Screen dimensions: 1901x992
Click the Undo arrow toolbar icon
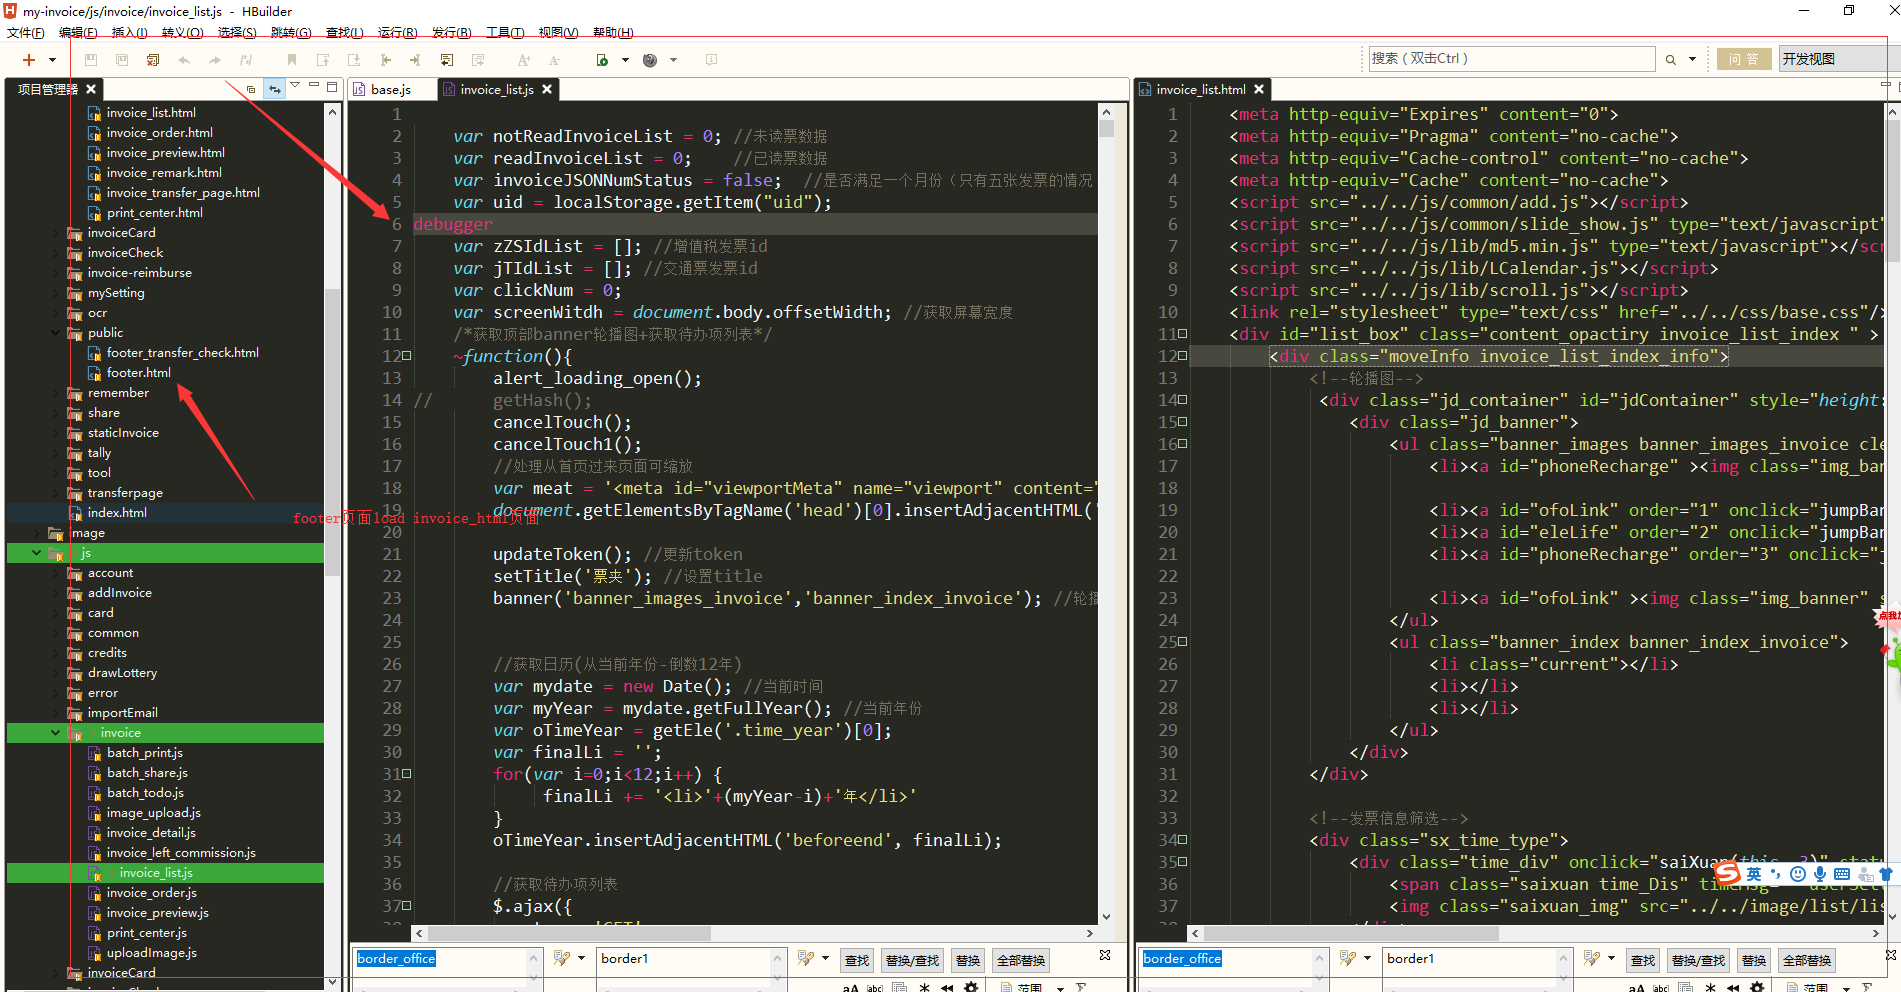coord(184,60)
